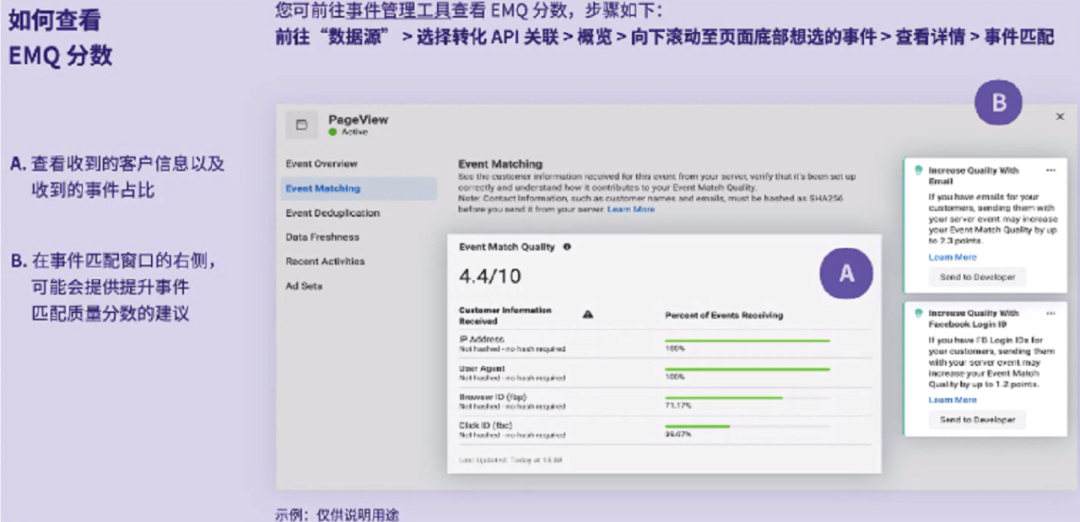
Task: Click the Click ID (fbc) label
Action: pos(486,426)
